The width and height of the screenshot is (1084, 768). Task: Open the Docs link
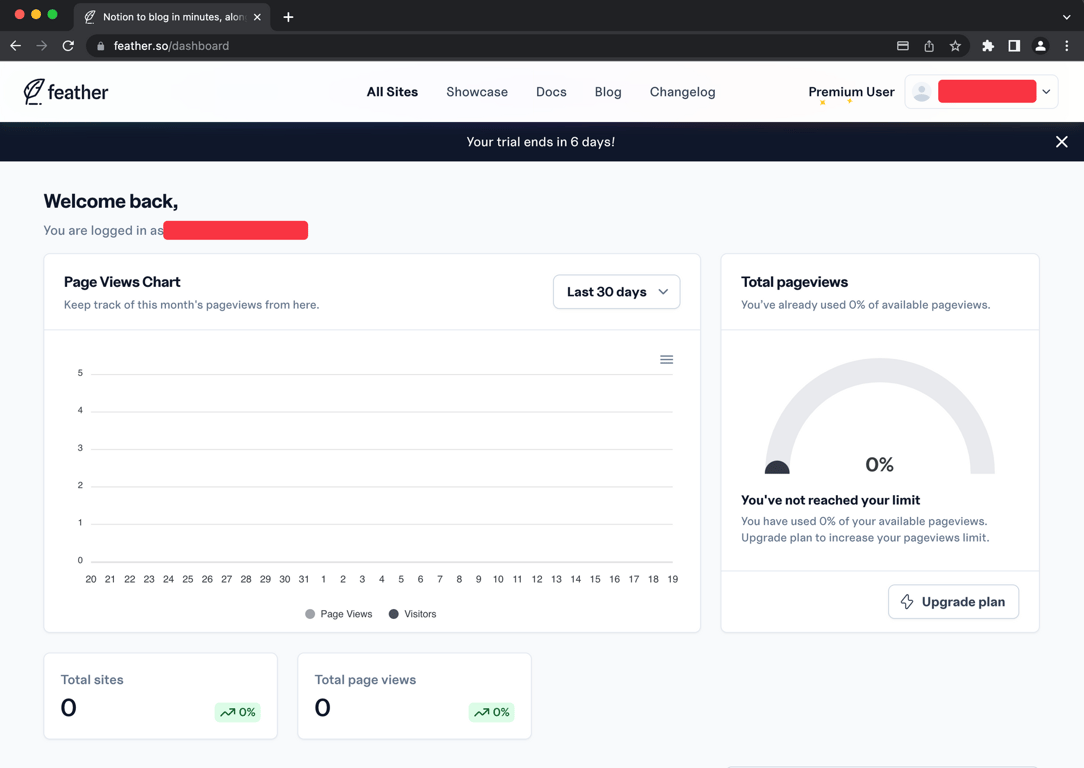click(x=551, y=92)
